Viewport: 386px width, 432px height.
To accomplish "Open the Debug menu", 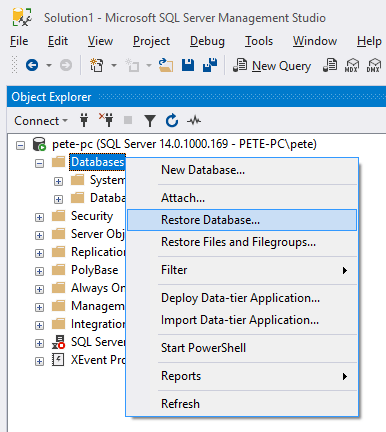I will point(207,41).
